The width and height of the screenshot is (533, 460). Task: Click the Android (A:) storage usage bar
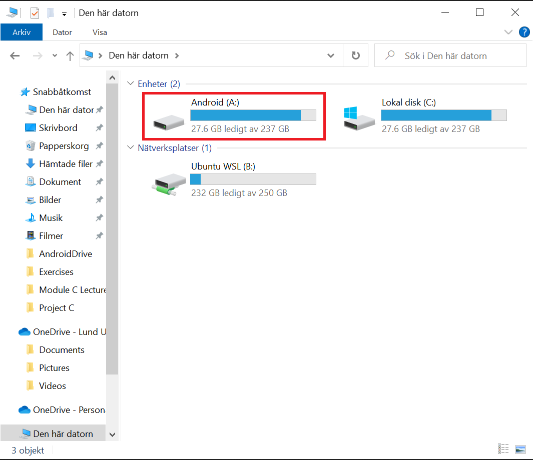(x=253, y=115)
